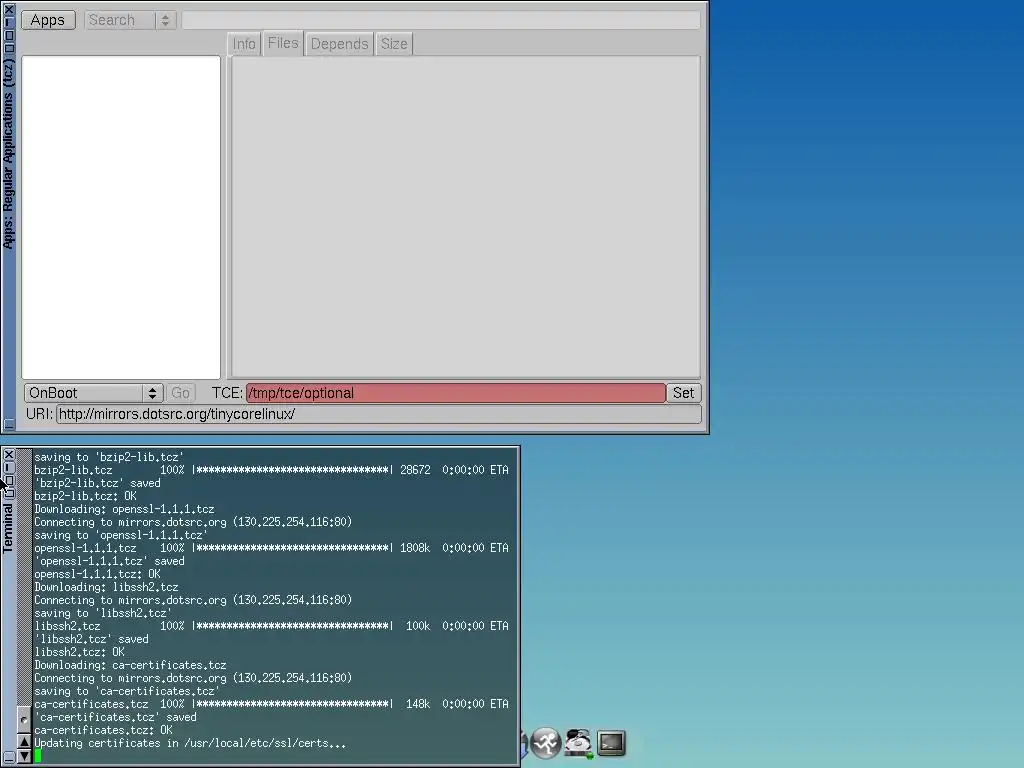Screen dimensions: 1024x768
Task: Open the Run Program dock icon
Action: tap(545, 743)
